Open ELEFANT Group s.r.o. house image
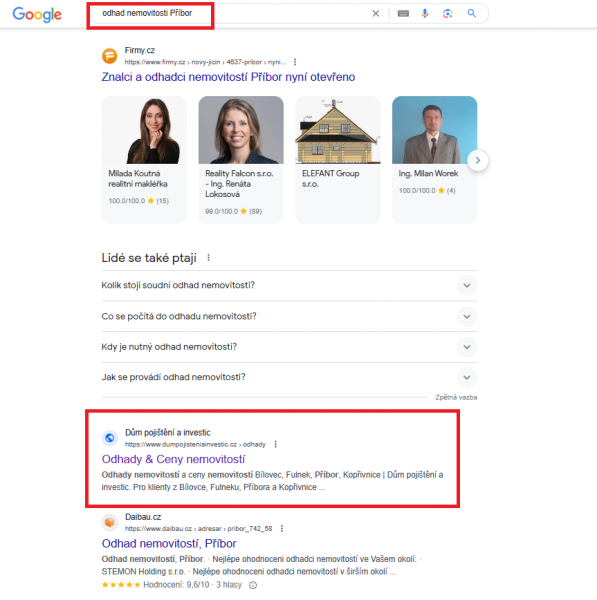 (x=338, y=130)
